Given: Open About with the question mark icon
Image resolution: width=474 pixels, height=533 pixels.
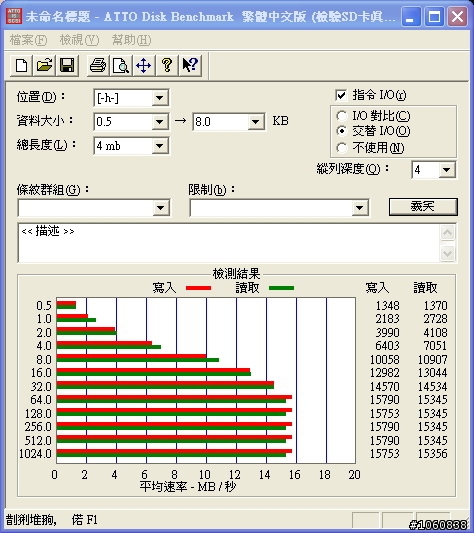Looking at the screenshot, I should pos(167,65).
